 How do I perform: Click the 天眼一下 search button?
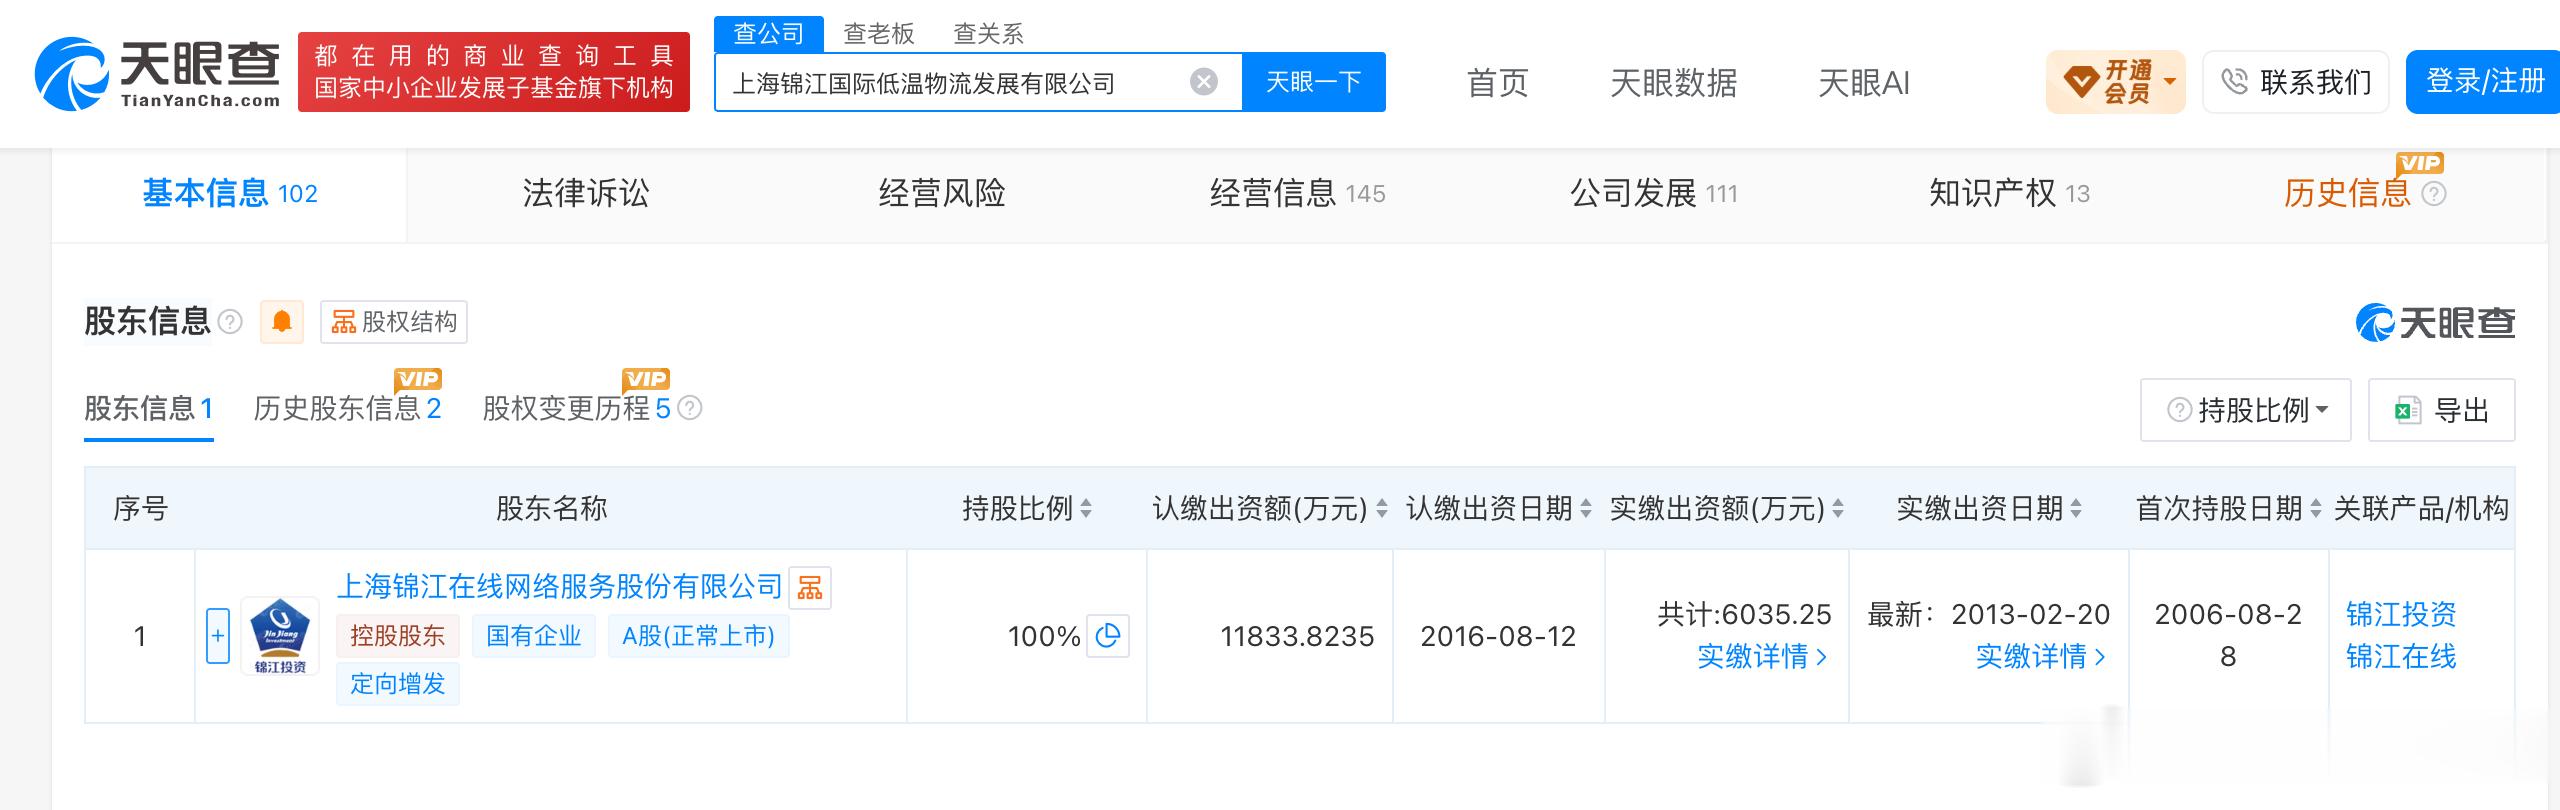[1314, 82]
